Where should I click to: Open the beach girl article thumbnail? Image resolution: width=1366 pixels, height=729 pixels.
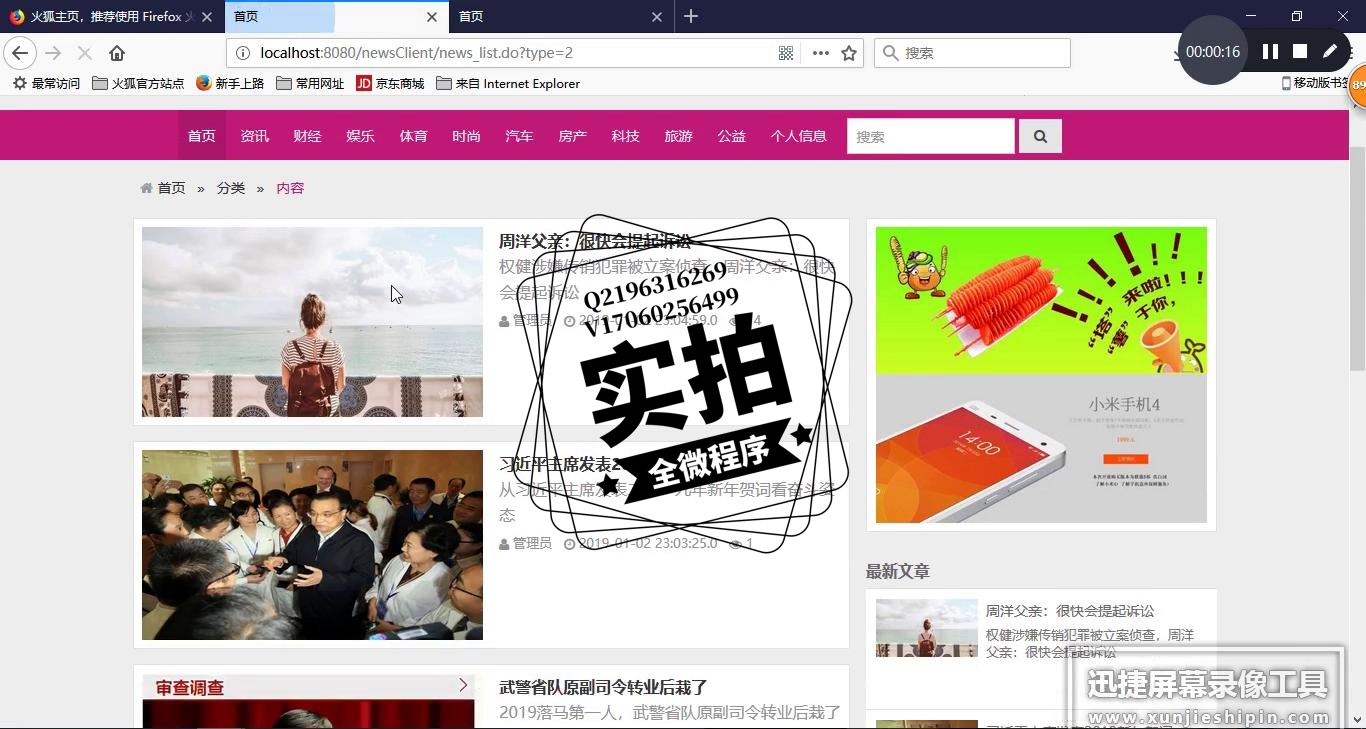tap(312, 322)
